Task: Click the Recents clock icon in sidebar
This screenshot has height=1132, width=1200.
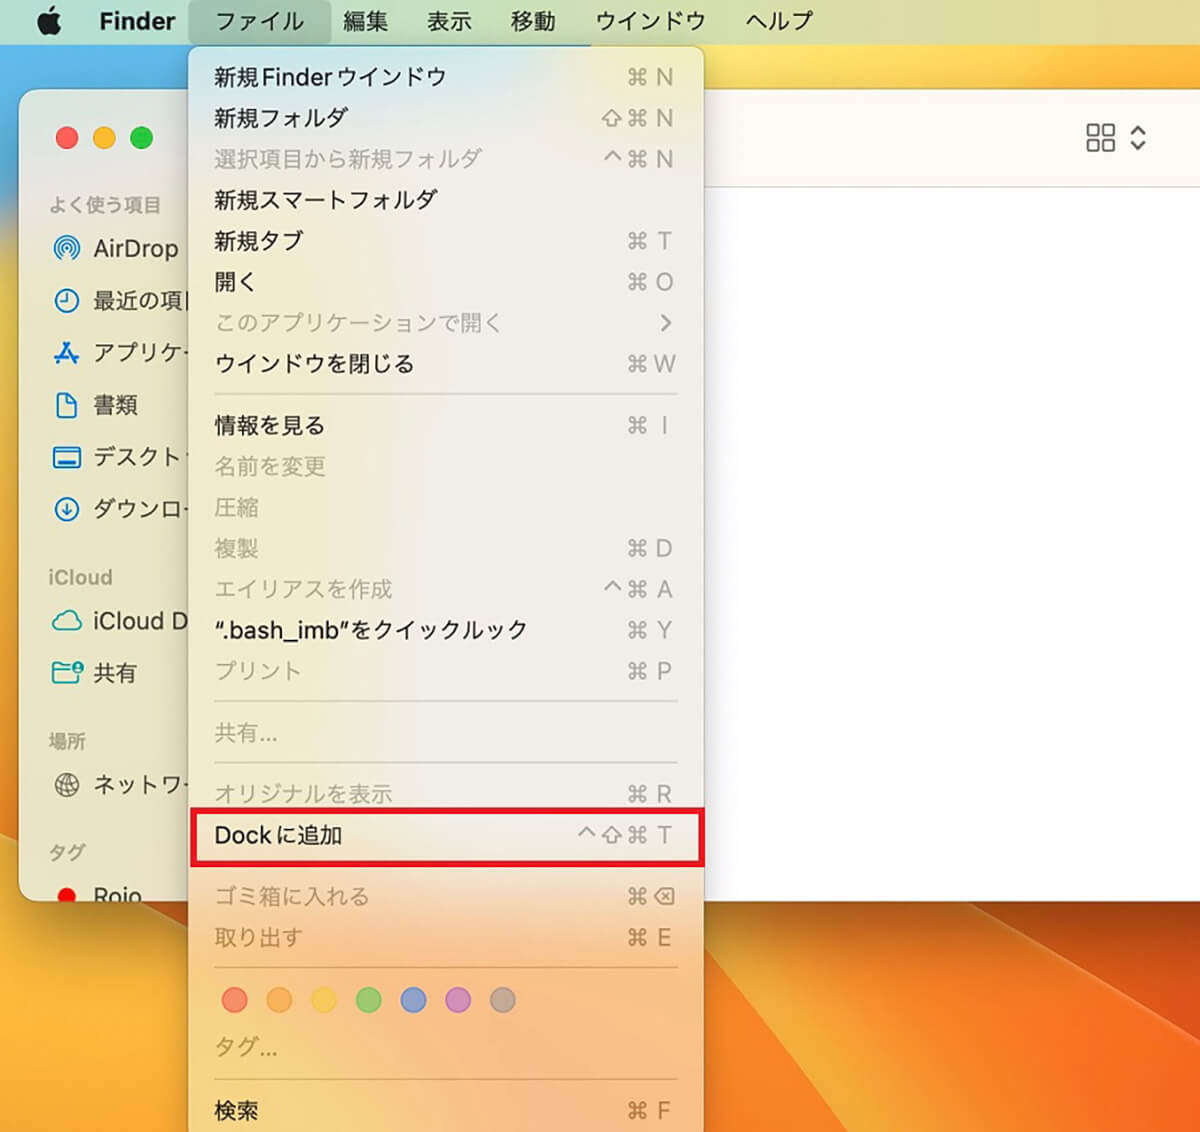Action: click(67, 300)
